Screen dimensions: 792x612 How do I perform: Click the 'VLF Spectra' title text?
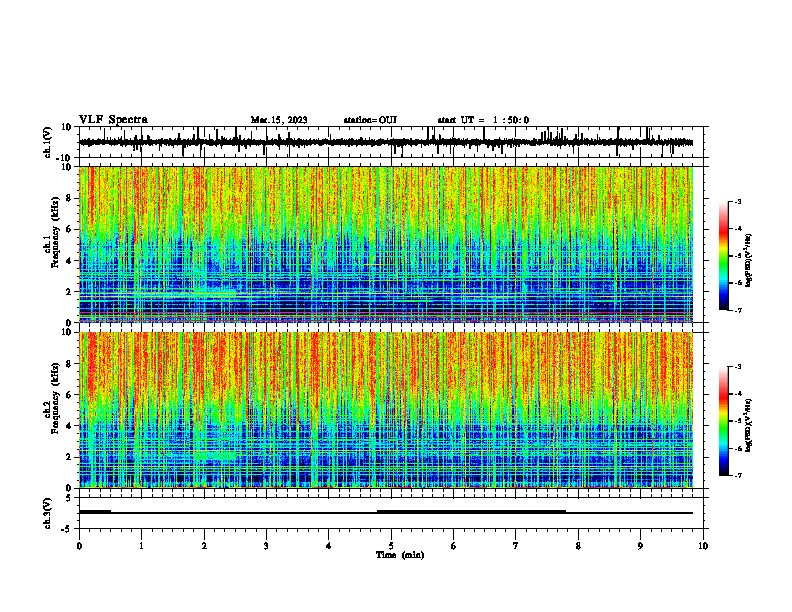pos(113,120)
